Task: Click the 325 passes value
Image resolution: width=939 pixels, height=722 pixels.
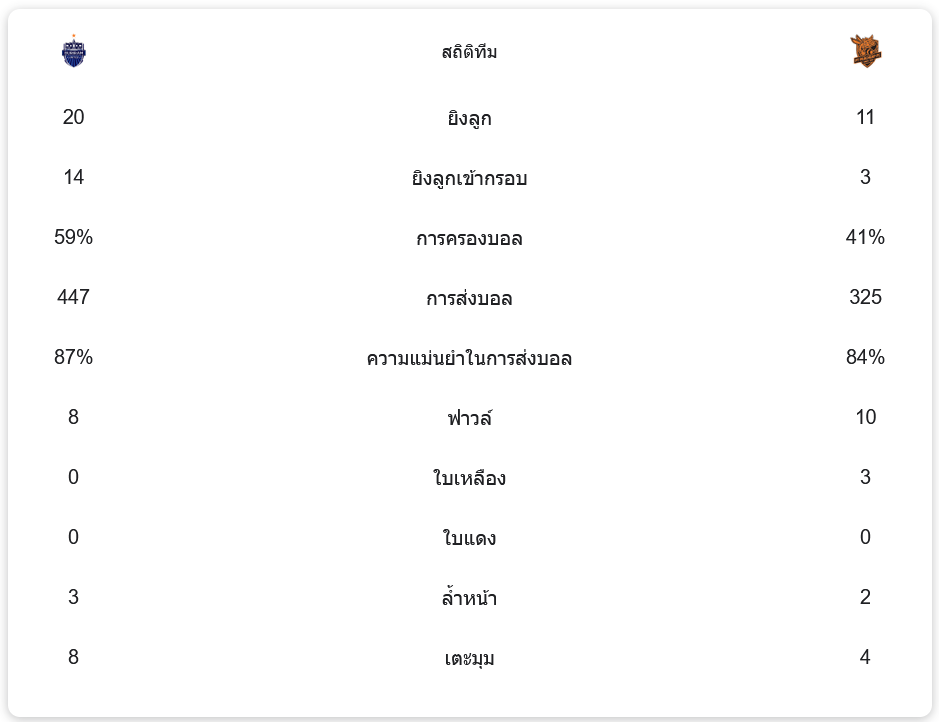Action: pos(865,298)
